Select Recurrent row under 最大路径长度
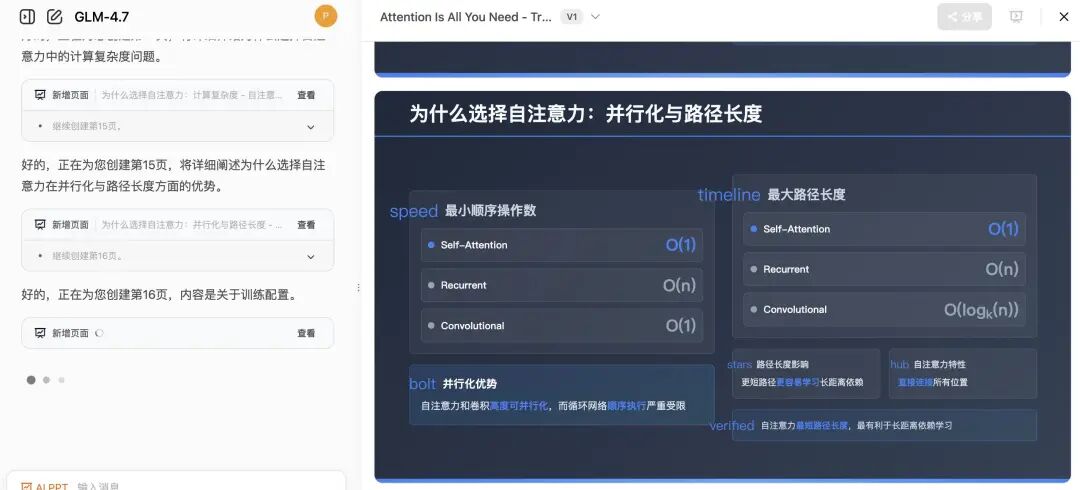The height and width of the screenshot is (490, 1080). [884, 269]
